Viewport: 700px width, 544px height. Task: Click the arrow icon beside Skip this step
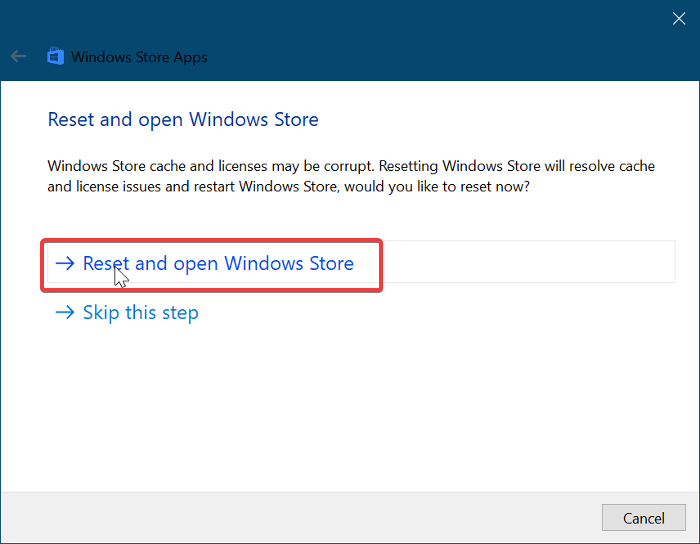click(65, 313)
